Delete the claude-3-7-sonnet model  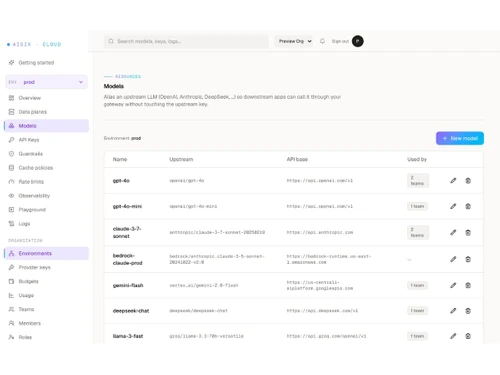[x=468, y=233]
